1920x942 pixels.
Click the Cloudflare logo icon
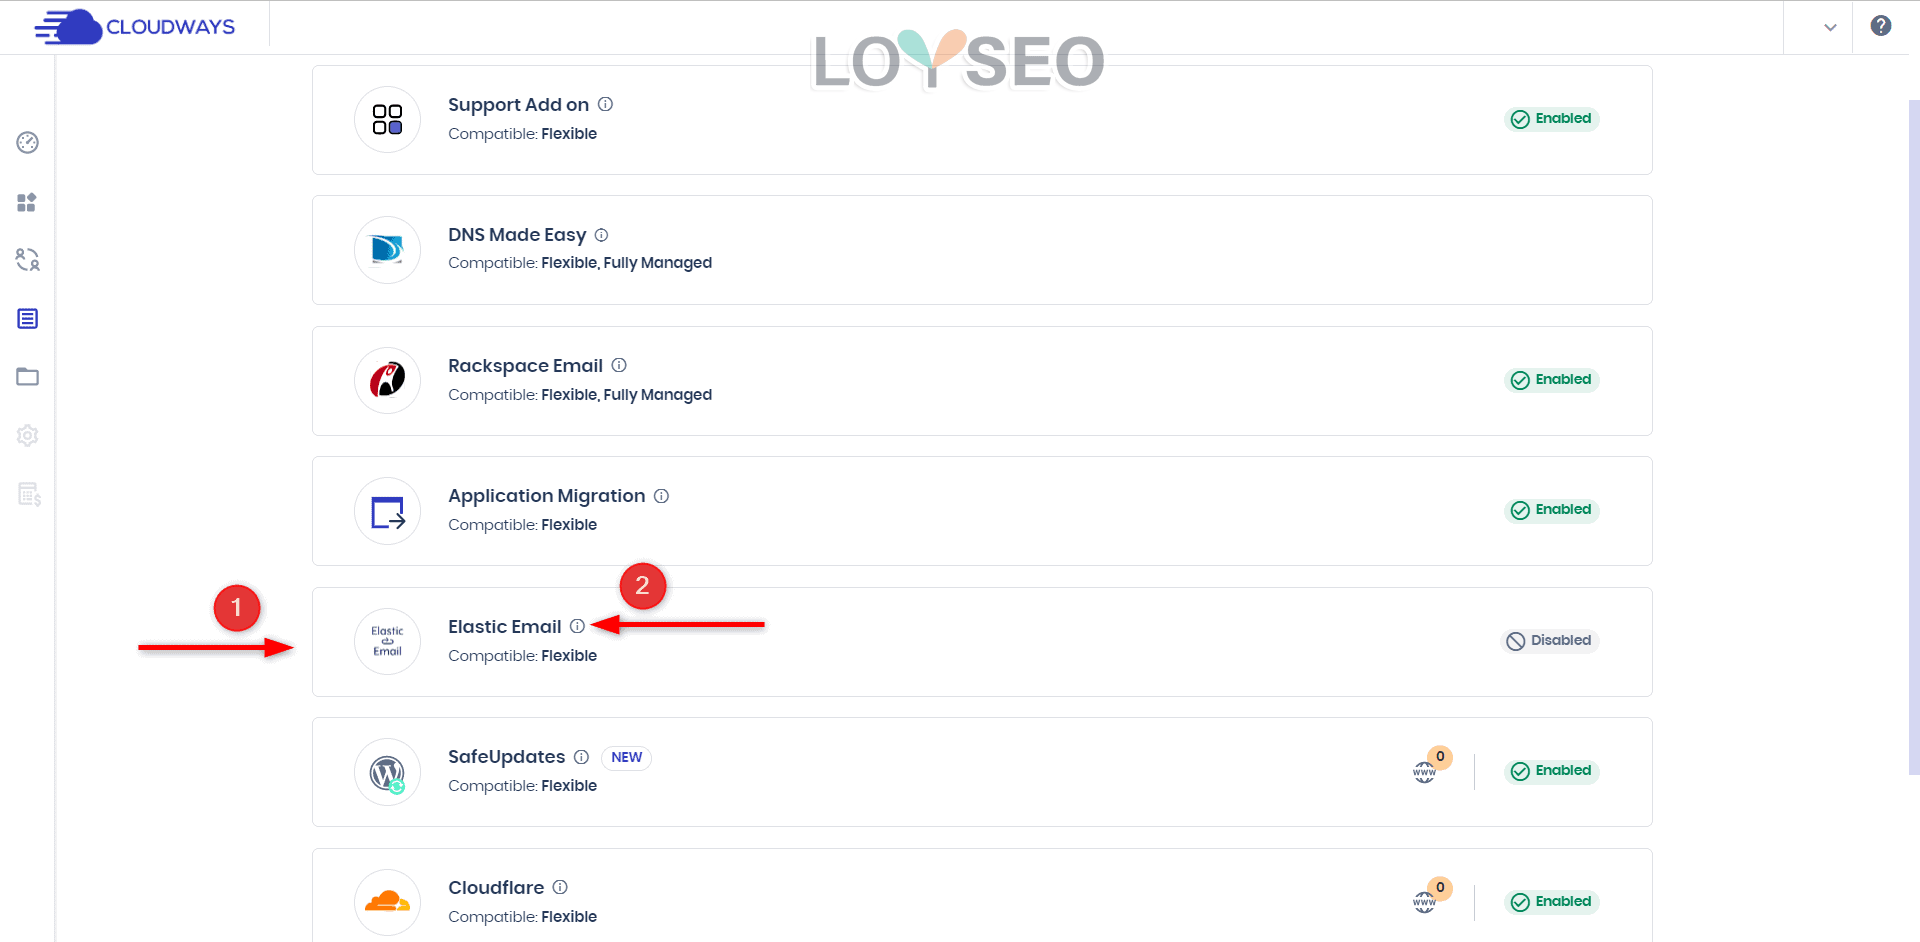click(x=387, y=903)
